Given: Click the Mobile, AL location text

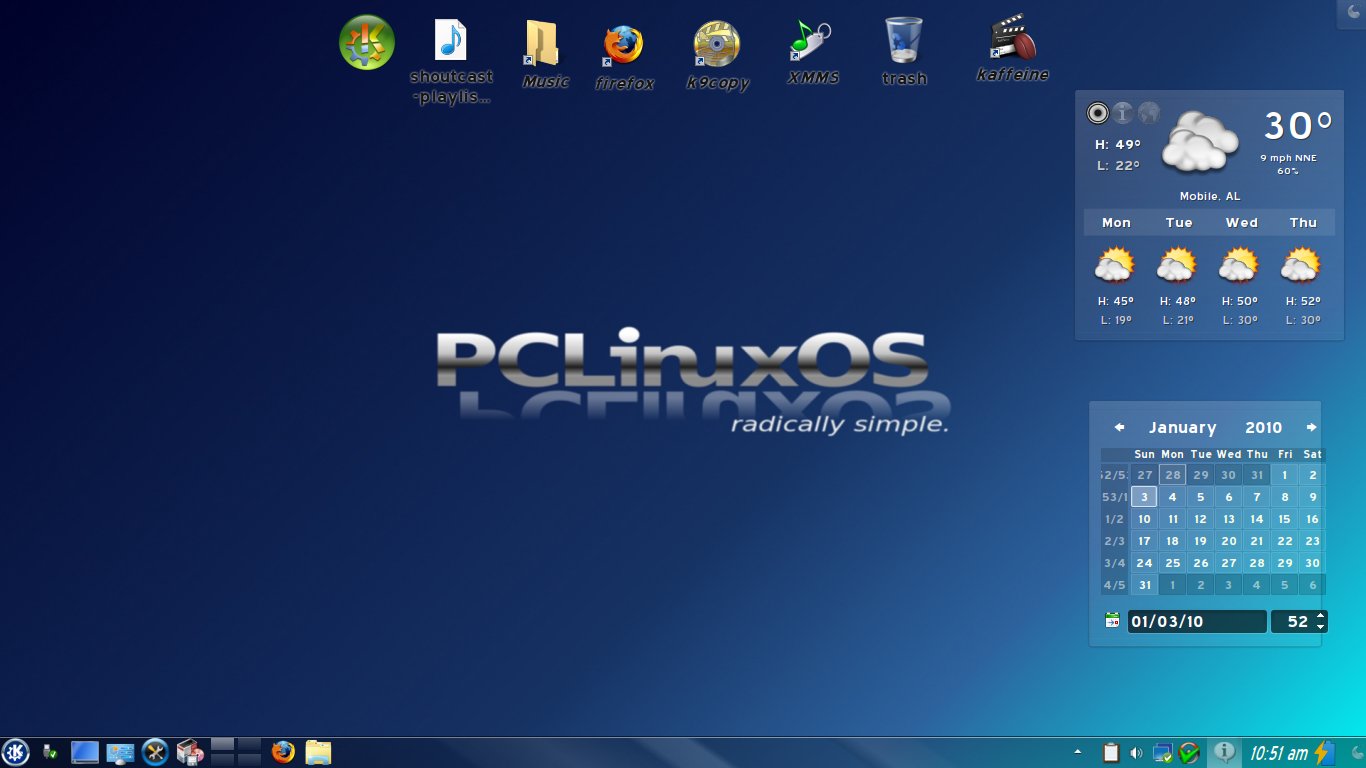Looking at the screenshot, I should tap(1210, 196).
